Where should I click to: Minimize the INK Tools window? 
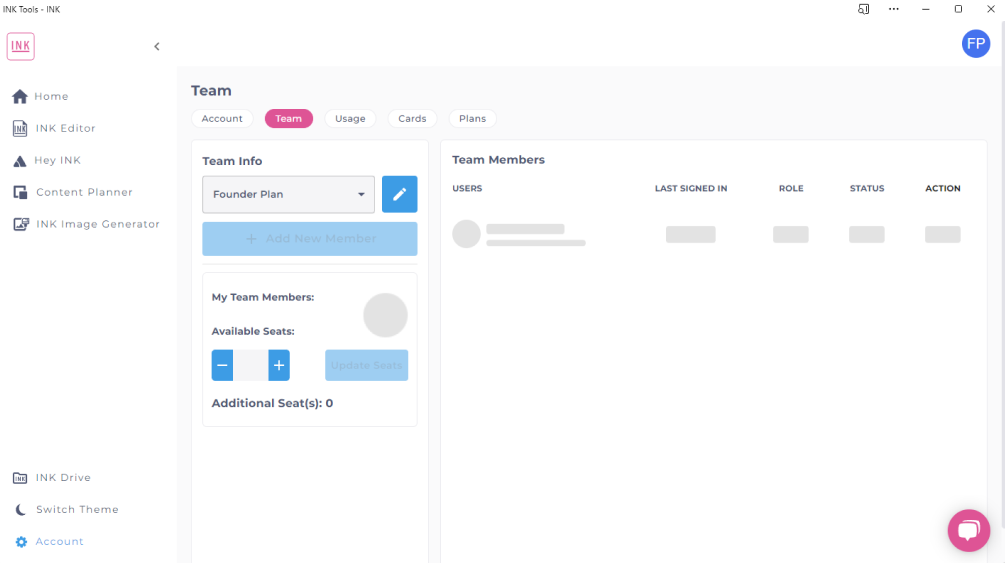pyautogui.click(x=926, y=9)
